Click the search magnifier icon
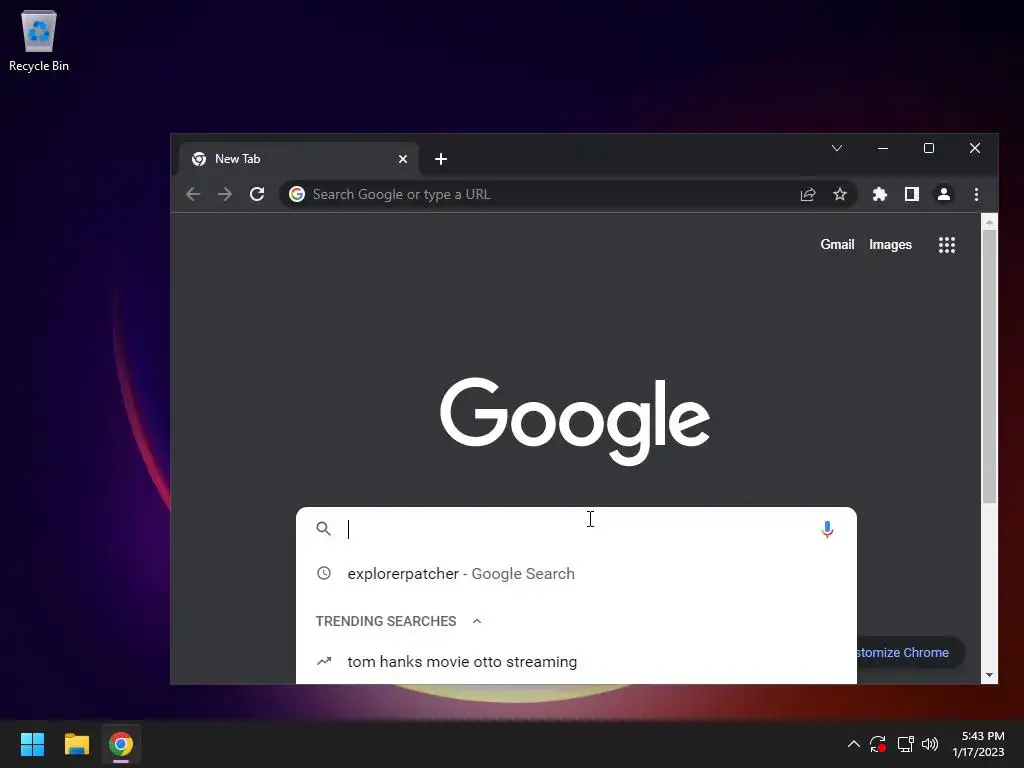The height and width of the screenshot is (768, 1024). point(323,528)
